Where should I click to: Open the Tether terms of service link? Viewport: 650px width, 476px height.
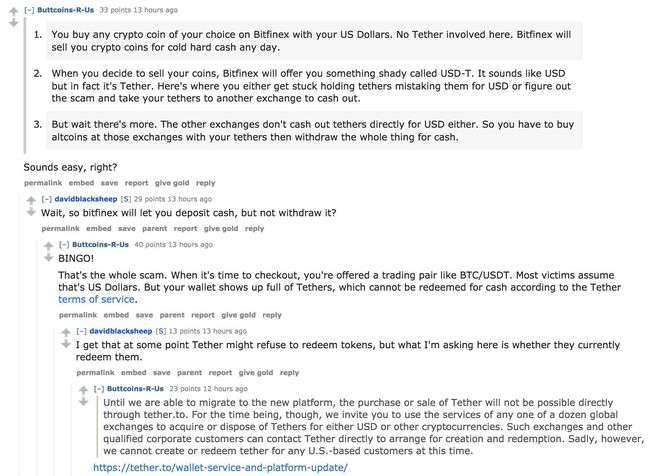click(x=97, y=299)
